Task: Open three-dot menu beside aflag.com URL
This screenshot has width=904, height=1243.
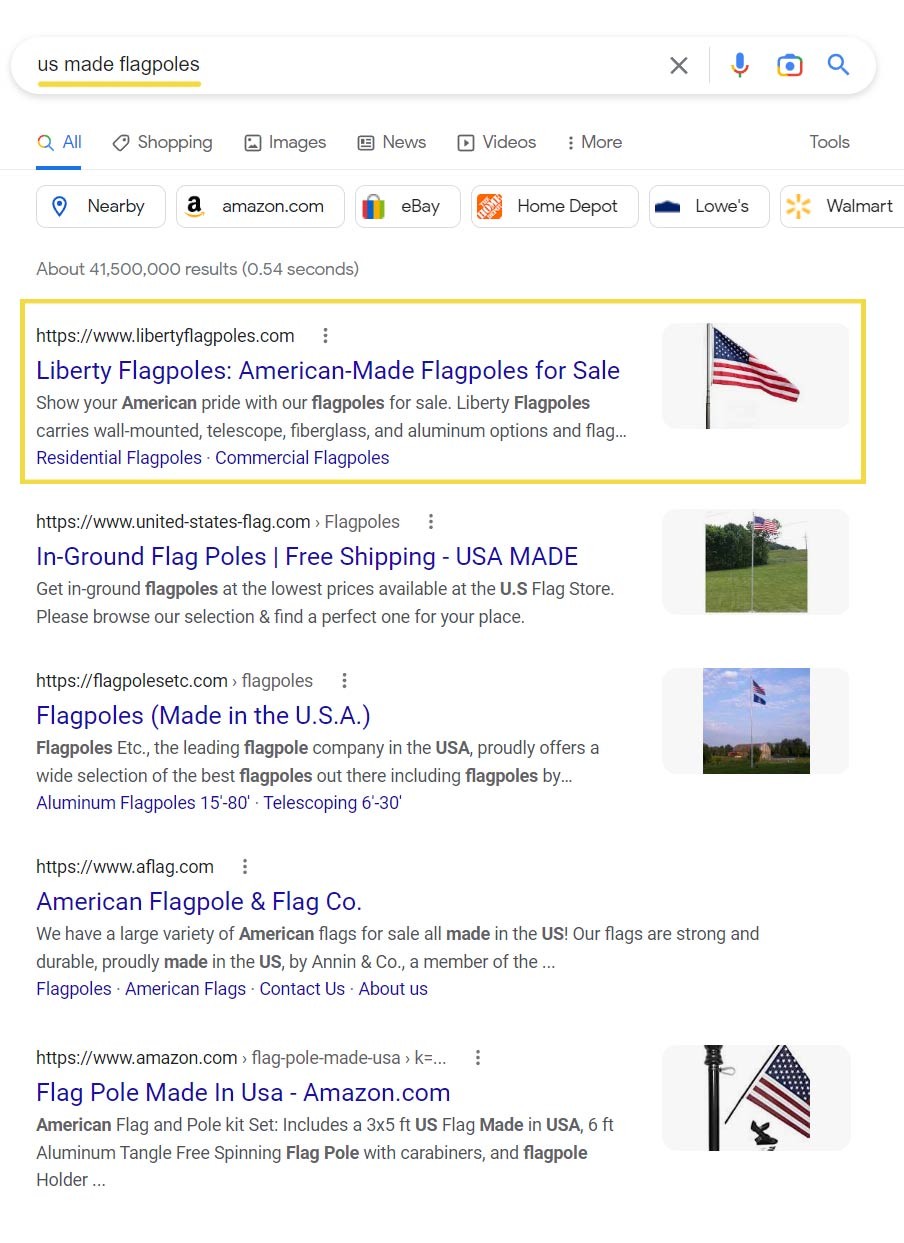Action: (x=245, y=867)
